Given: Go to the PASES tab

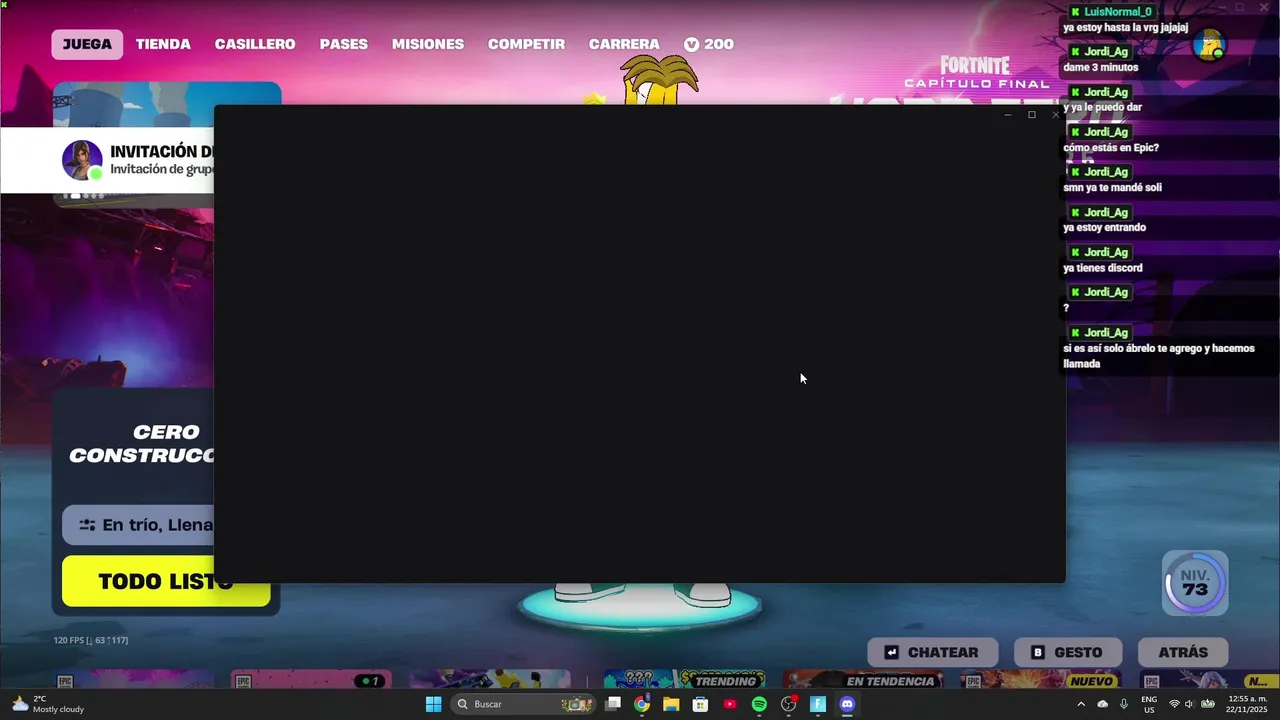Looking at the screenshot, I should coord(344,44).
